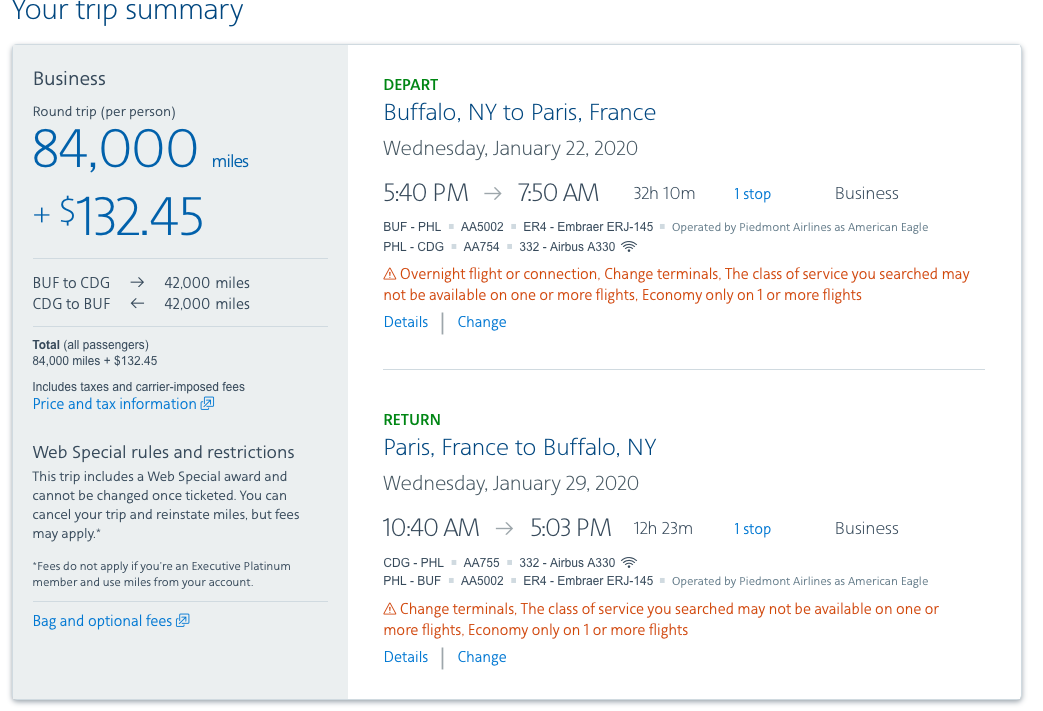The height and width of the screenshot is (711, 1043).
Task: Change the return Paris to Buffalo flight
Action: point(482,657)
